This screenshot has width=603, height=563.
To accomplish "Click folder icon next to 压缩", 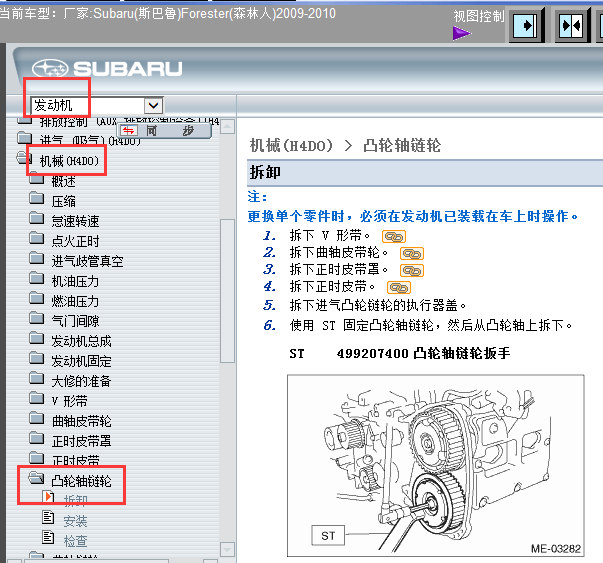I will coord(37,198).
